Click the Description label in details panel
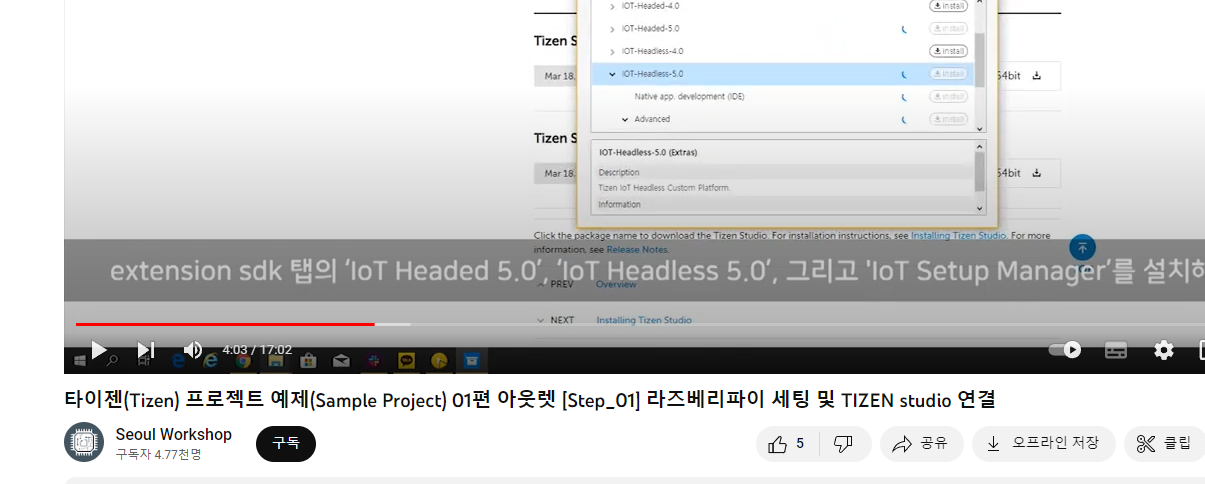The height and width of the screenshot is (484, 1205). (x=619, y=172)
